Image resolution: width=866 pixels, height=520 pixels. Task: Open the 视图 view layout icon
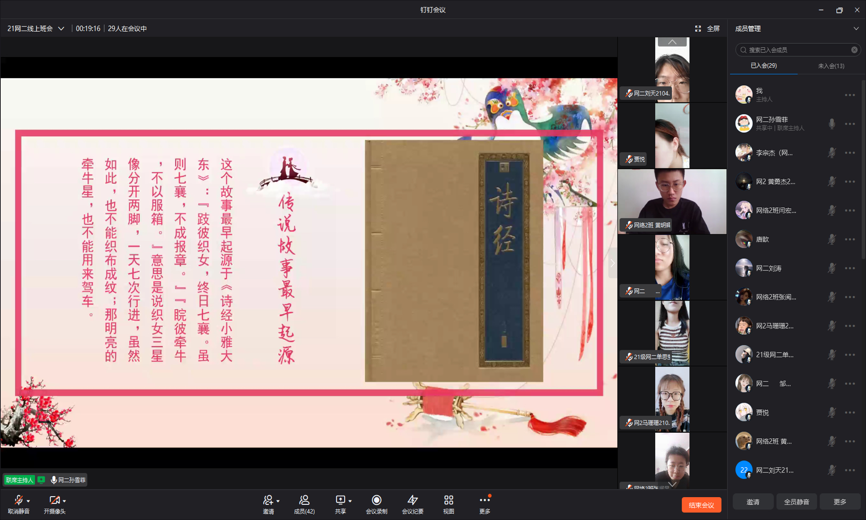(448, 500)
